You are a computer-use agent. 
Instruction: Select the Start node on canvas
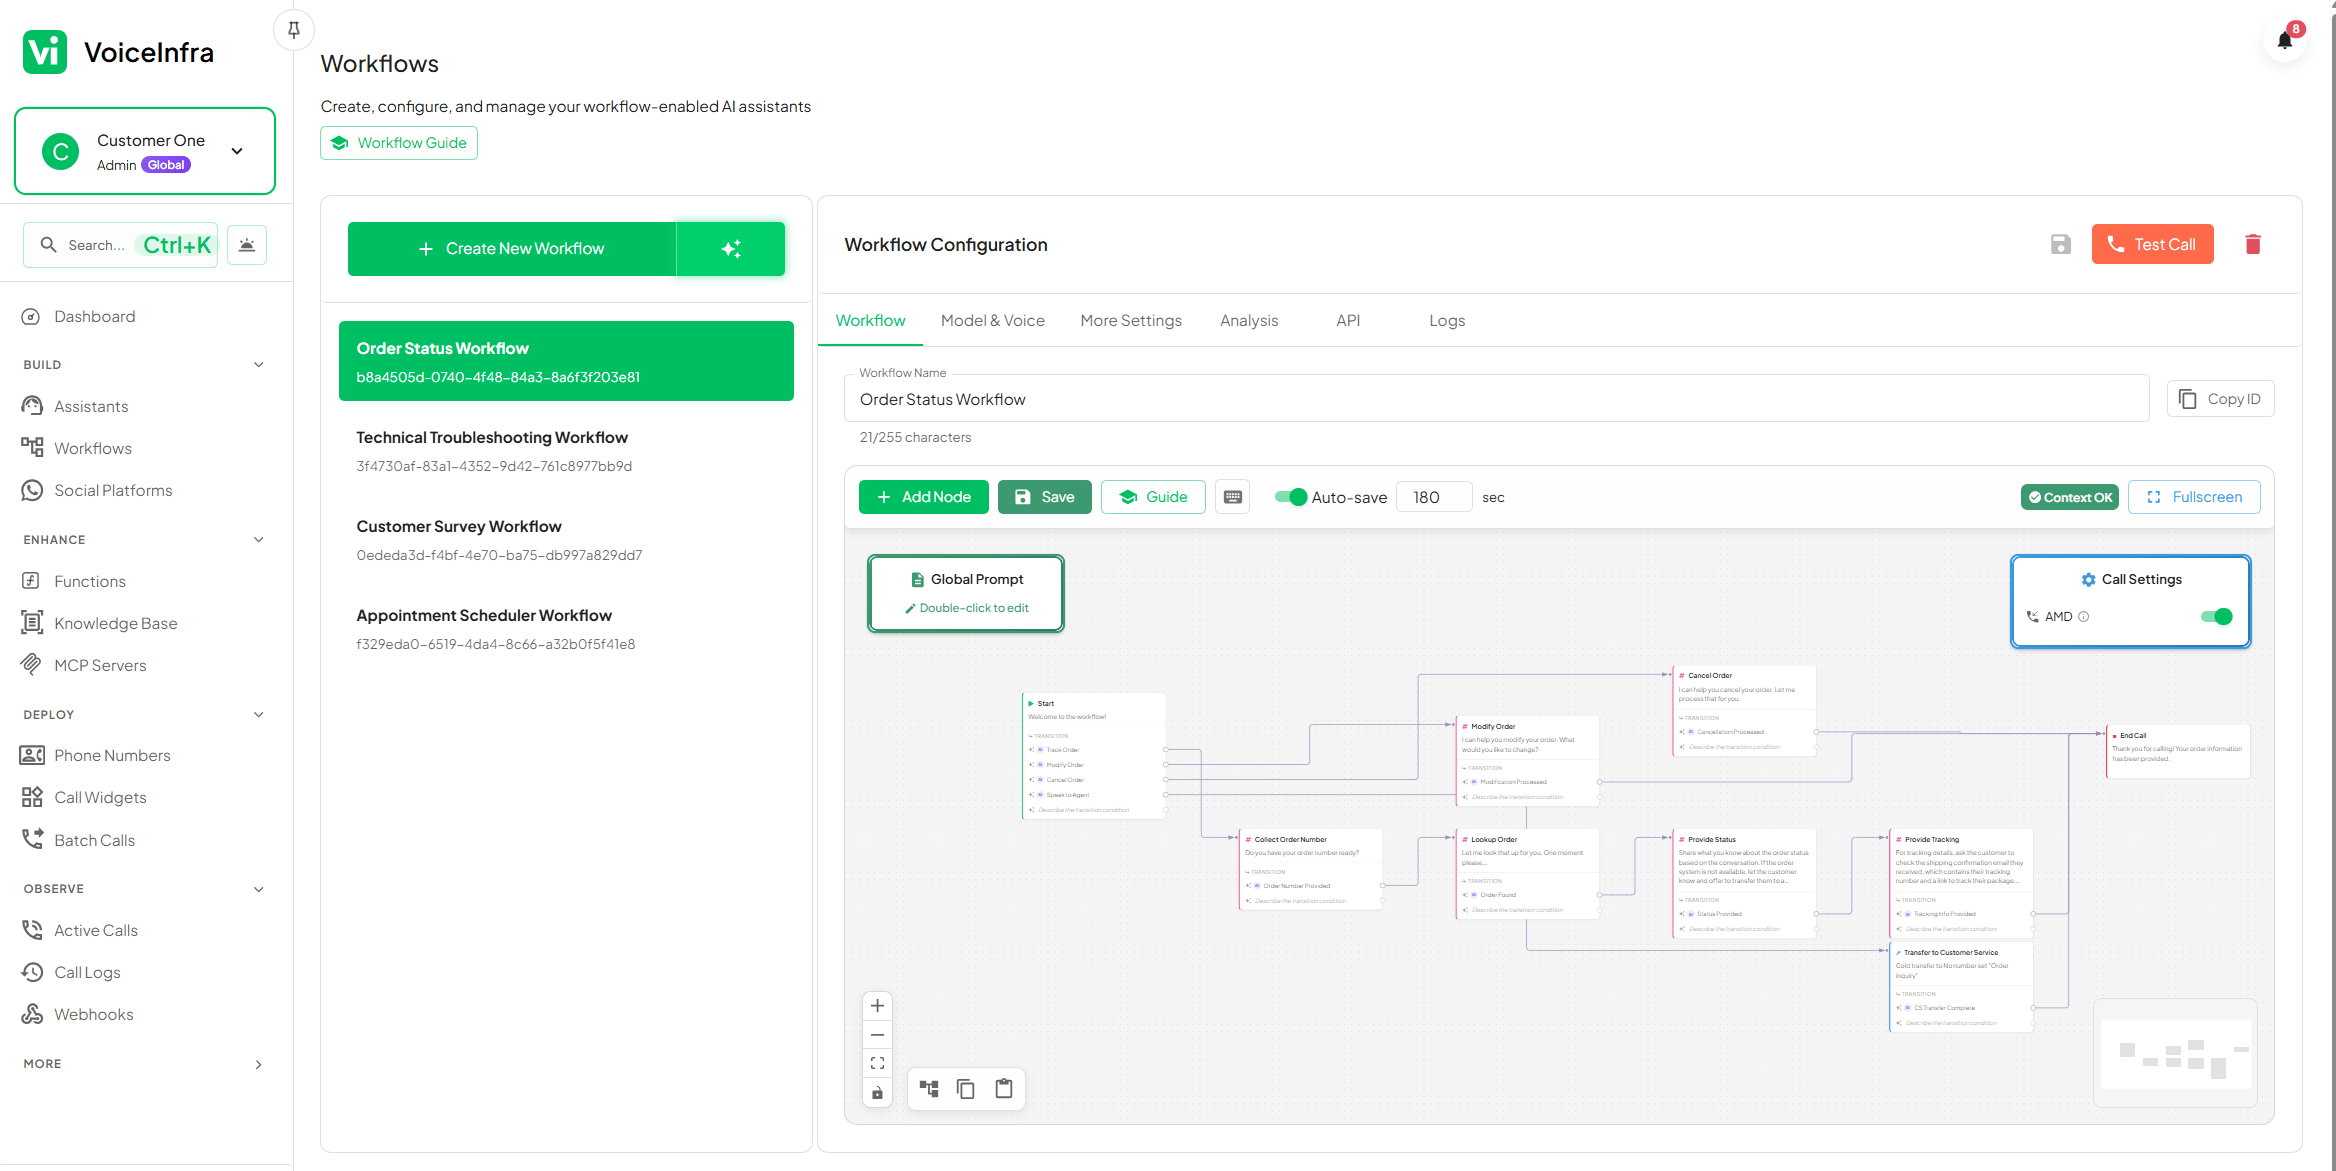(x=1094, y=756)
